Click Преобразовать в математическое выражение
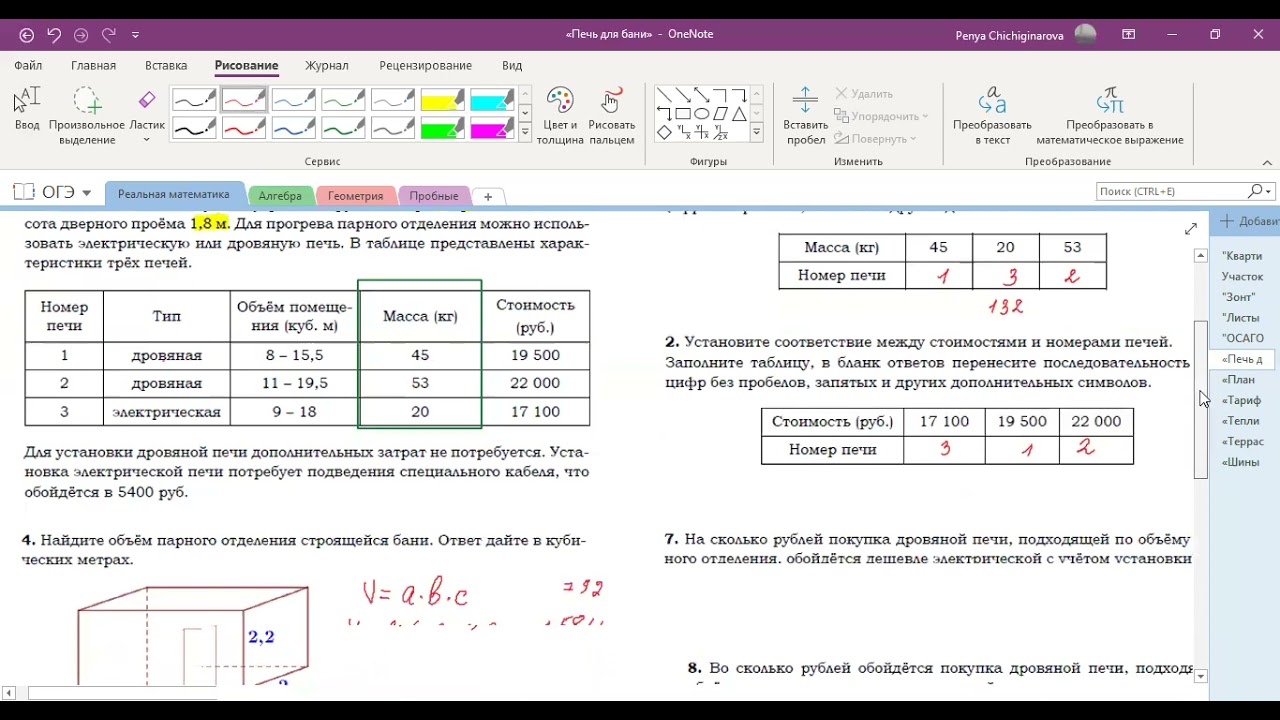The image size is (1280, 720). [1110, 116]
